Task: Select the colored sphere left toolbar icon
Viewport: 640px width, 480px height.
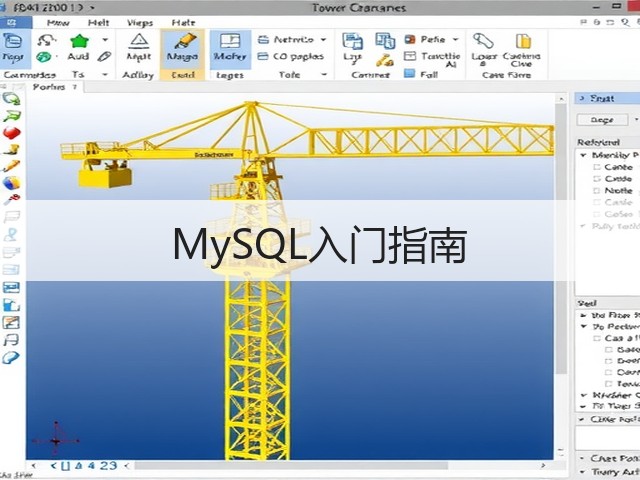Action: pos(11,183)
